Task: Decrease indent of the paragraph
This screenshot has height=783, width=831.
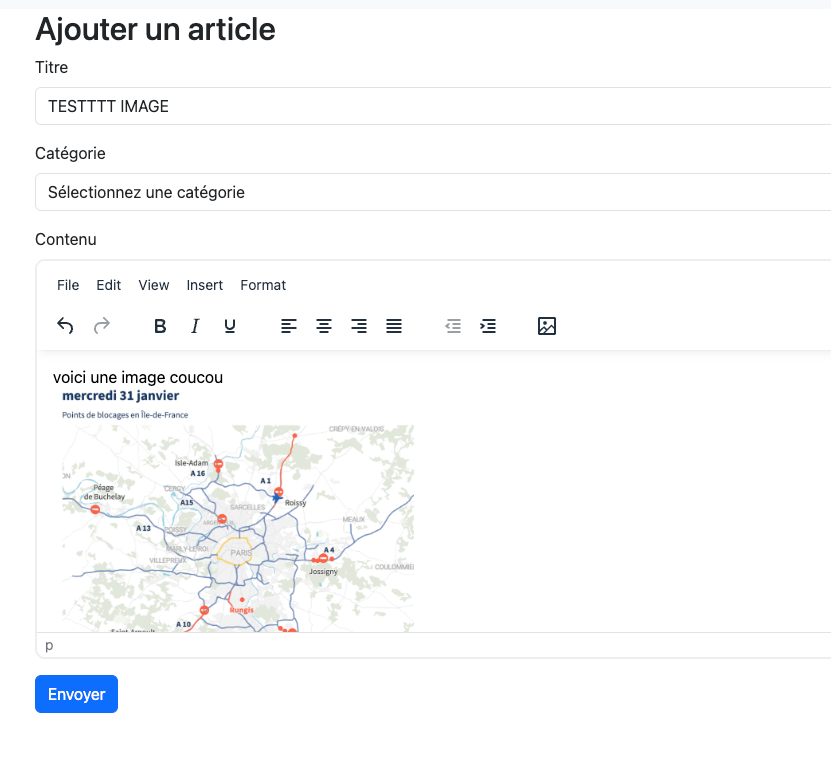Action: (453, 325)
